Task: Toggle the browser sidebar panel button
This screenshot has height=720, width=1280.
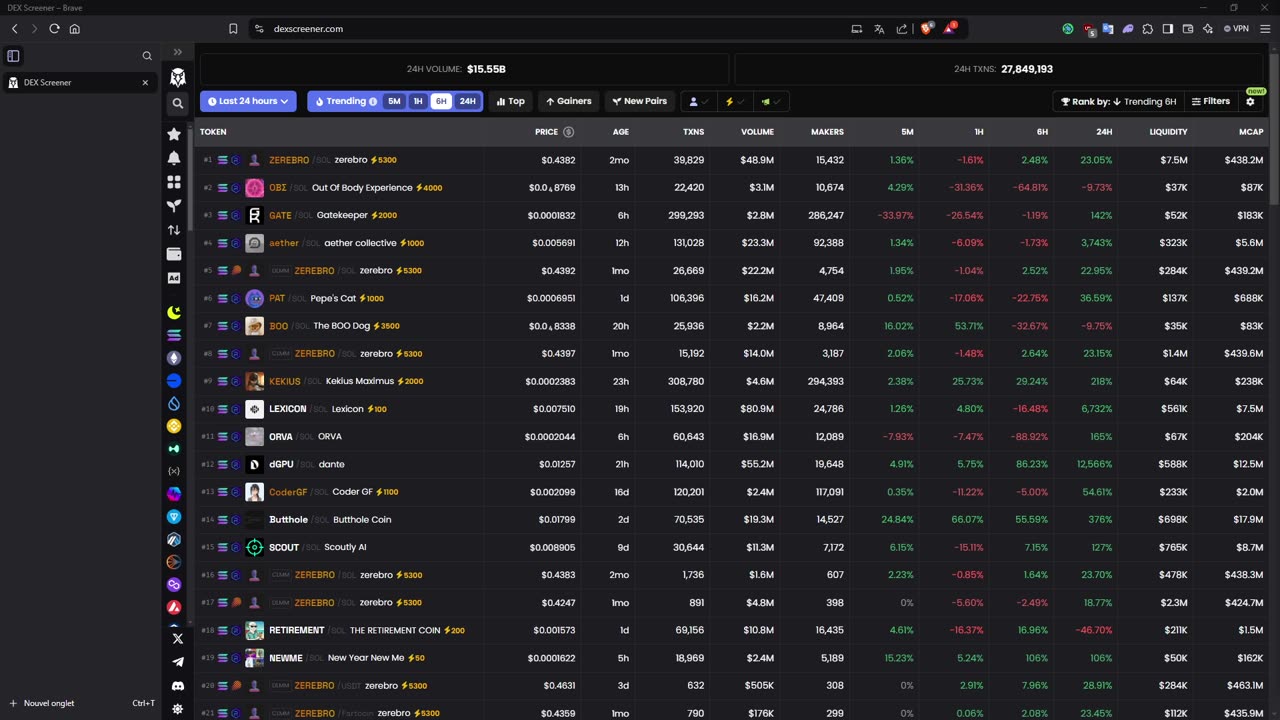Action: click(x=1167, y=29)
